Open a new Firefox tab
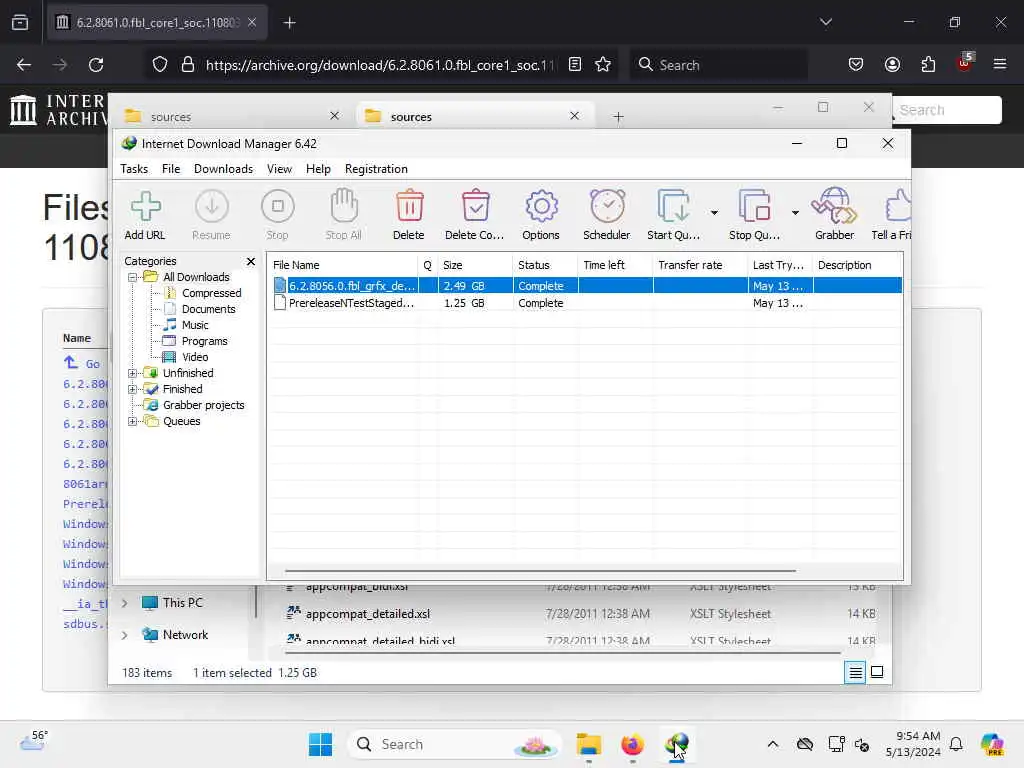This screenshot has width=1024, height=768. coord(289,23)
